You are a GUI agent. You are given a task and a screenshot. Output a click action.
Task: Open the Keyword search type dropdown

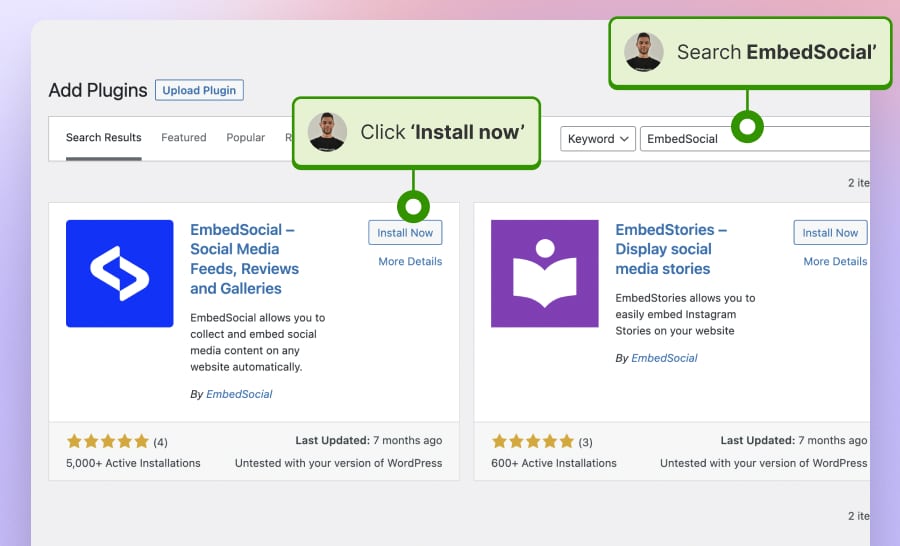(598, 139)
